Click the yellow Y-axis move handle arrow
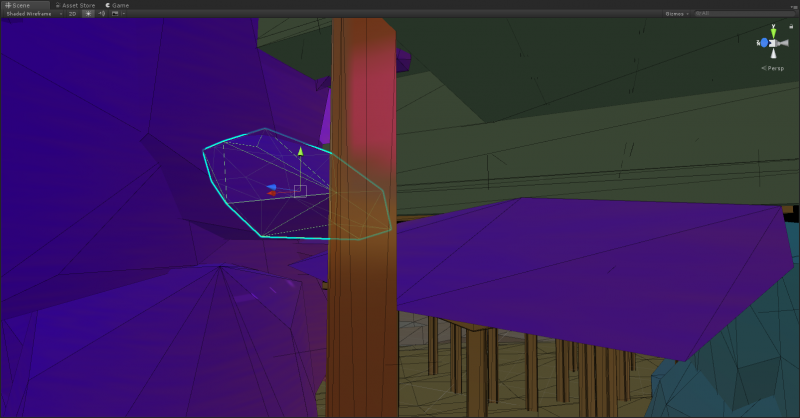Screen dimensions: 800x418 (x=299, y=152)
